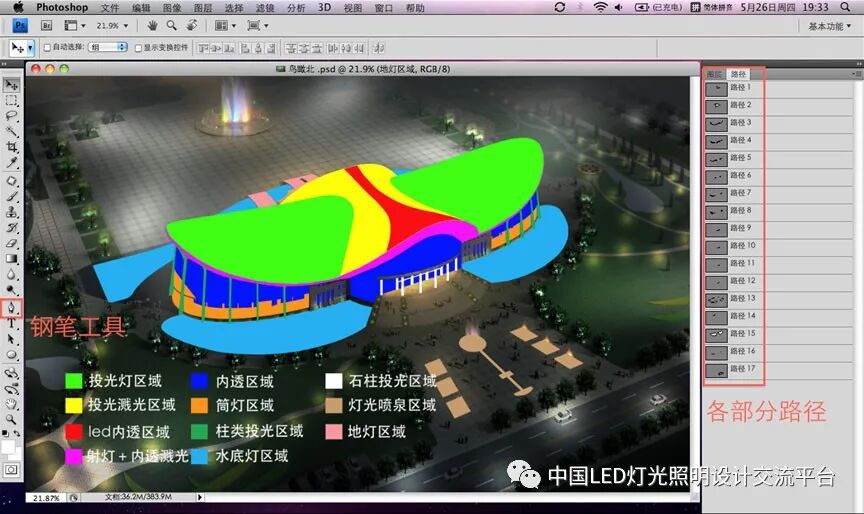Click the Auto-Align Layers icon in options bar

coord(379,48)
